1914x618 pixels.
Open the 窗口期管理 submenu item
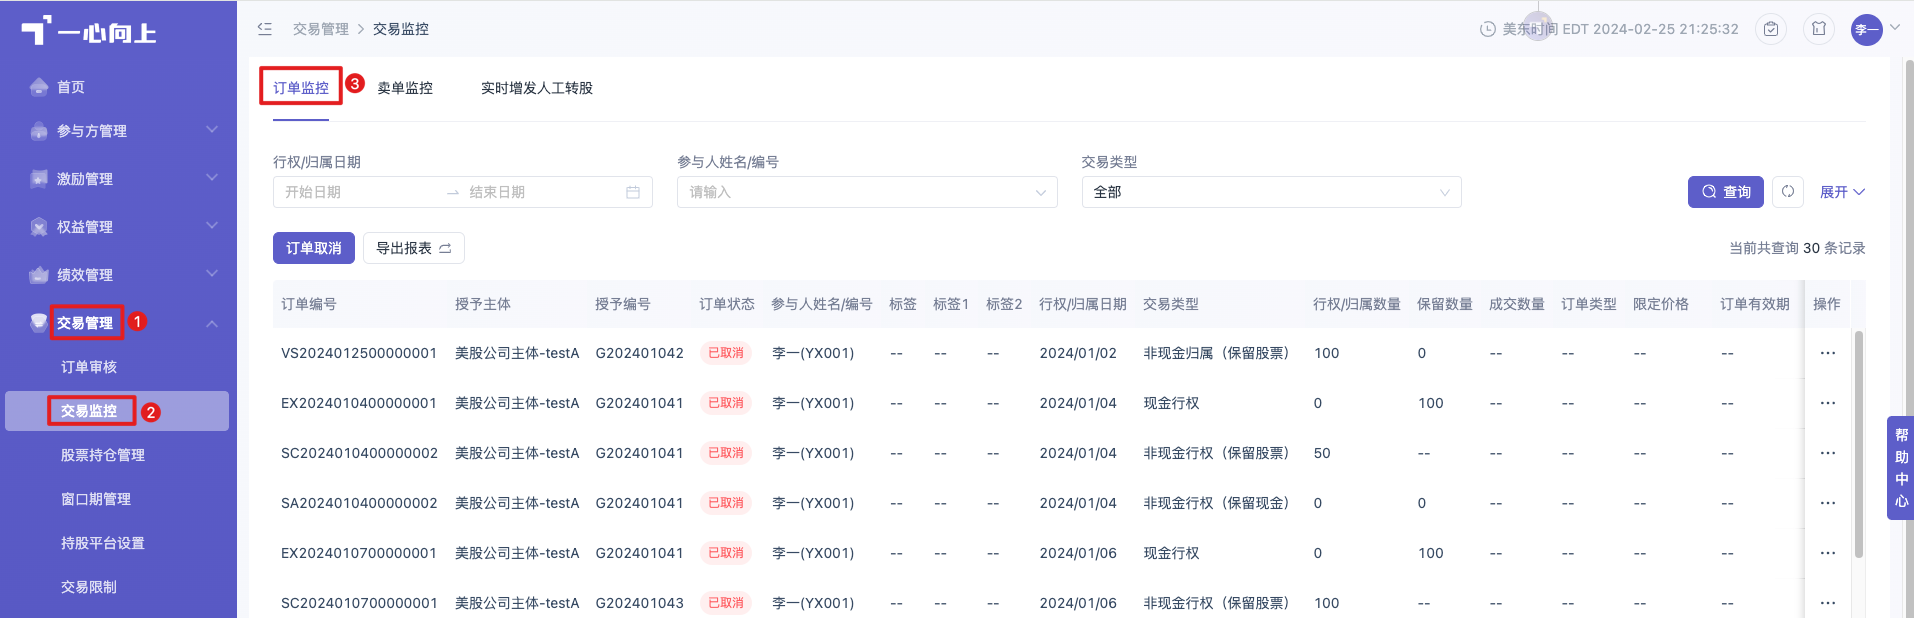(x=96, y=499)
